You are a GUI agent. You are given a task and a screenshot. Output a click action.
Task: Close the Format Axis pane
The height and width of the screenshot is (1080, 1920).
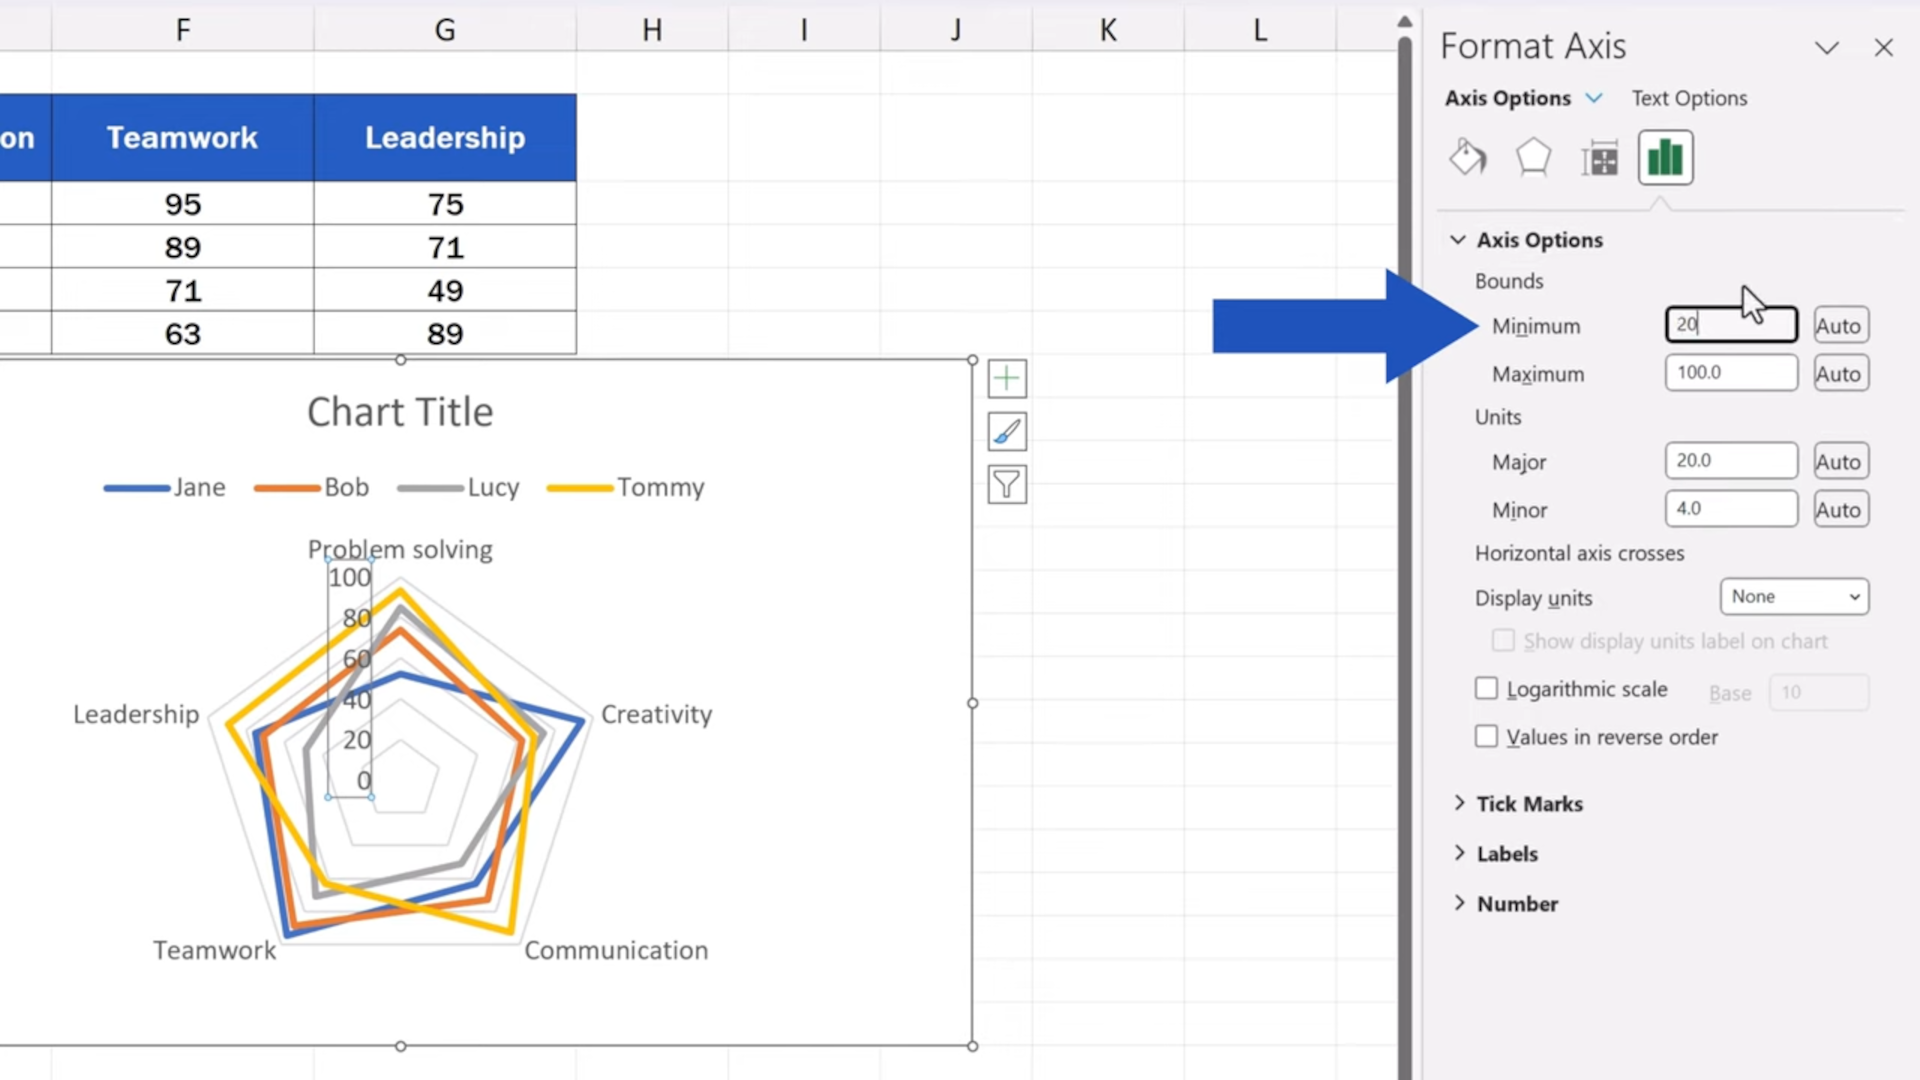point(1884,47)
